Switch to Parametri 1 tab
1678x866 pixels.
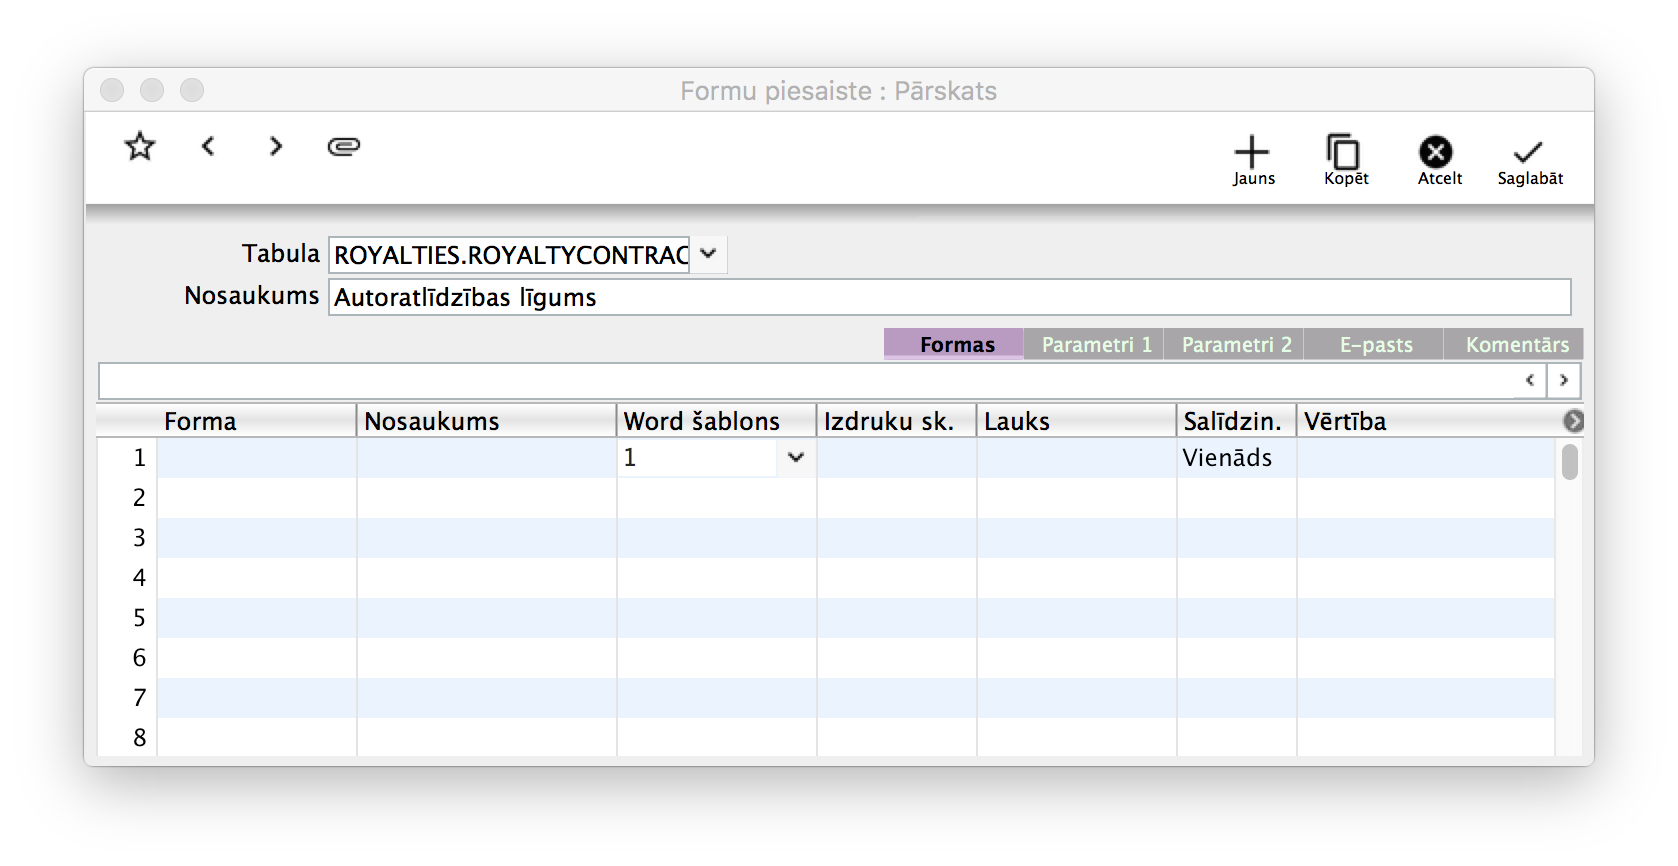tap(1095, 345)
